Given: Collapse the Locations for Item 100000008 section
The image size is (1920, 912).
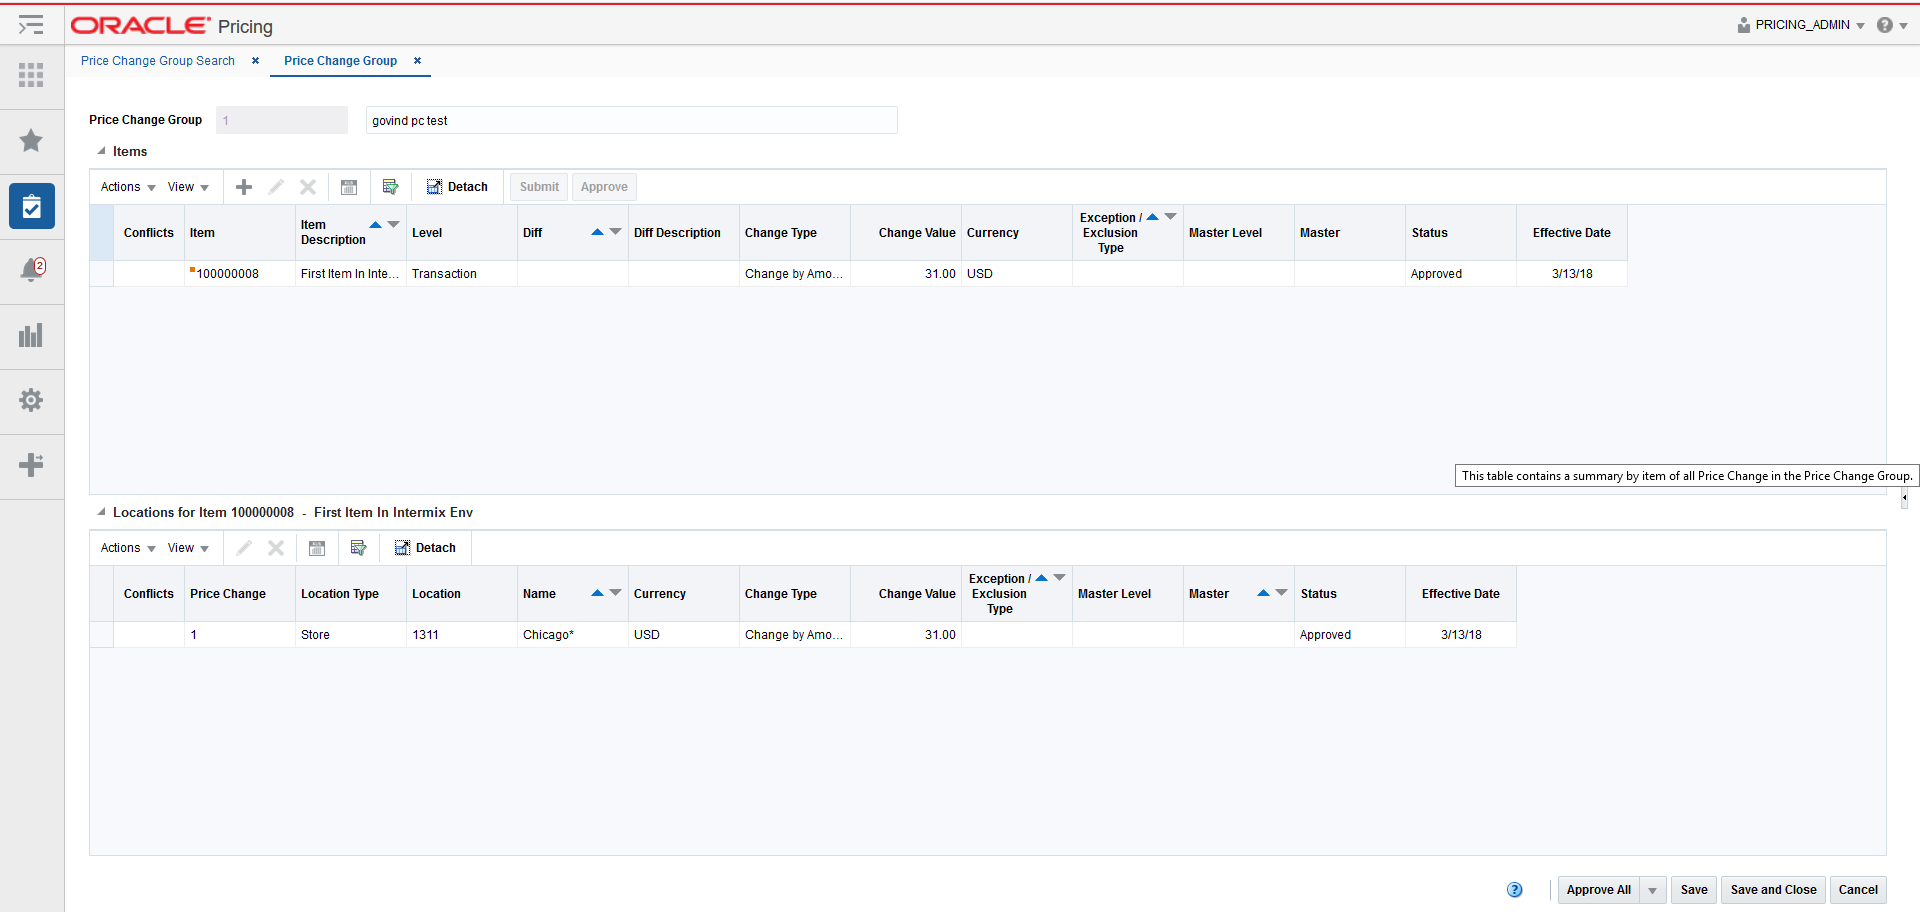Looking at the screenshot, I should pos(100,512).
